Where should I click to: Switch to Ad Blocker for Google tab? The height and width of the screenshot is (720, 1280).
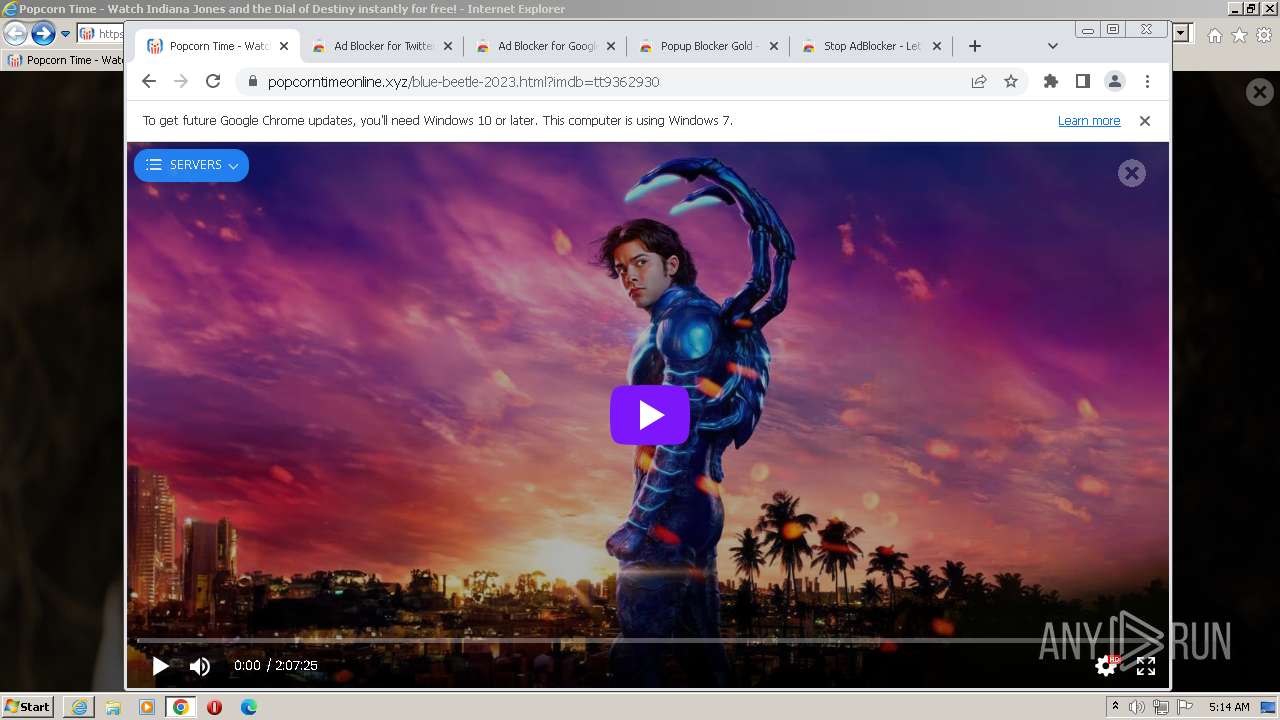point(546,46)
